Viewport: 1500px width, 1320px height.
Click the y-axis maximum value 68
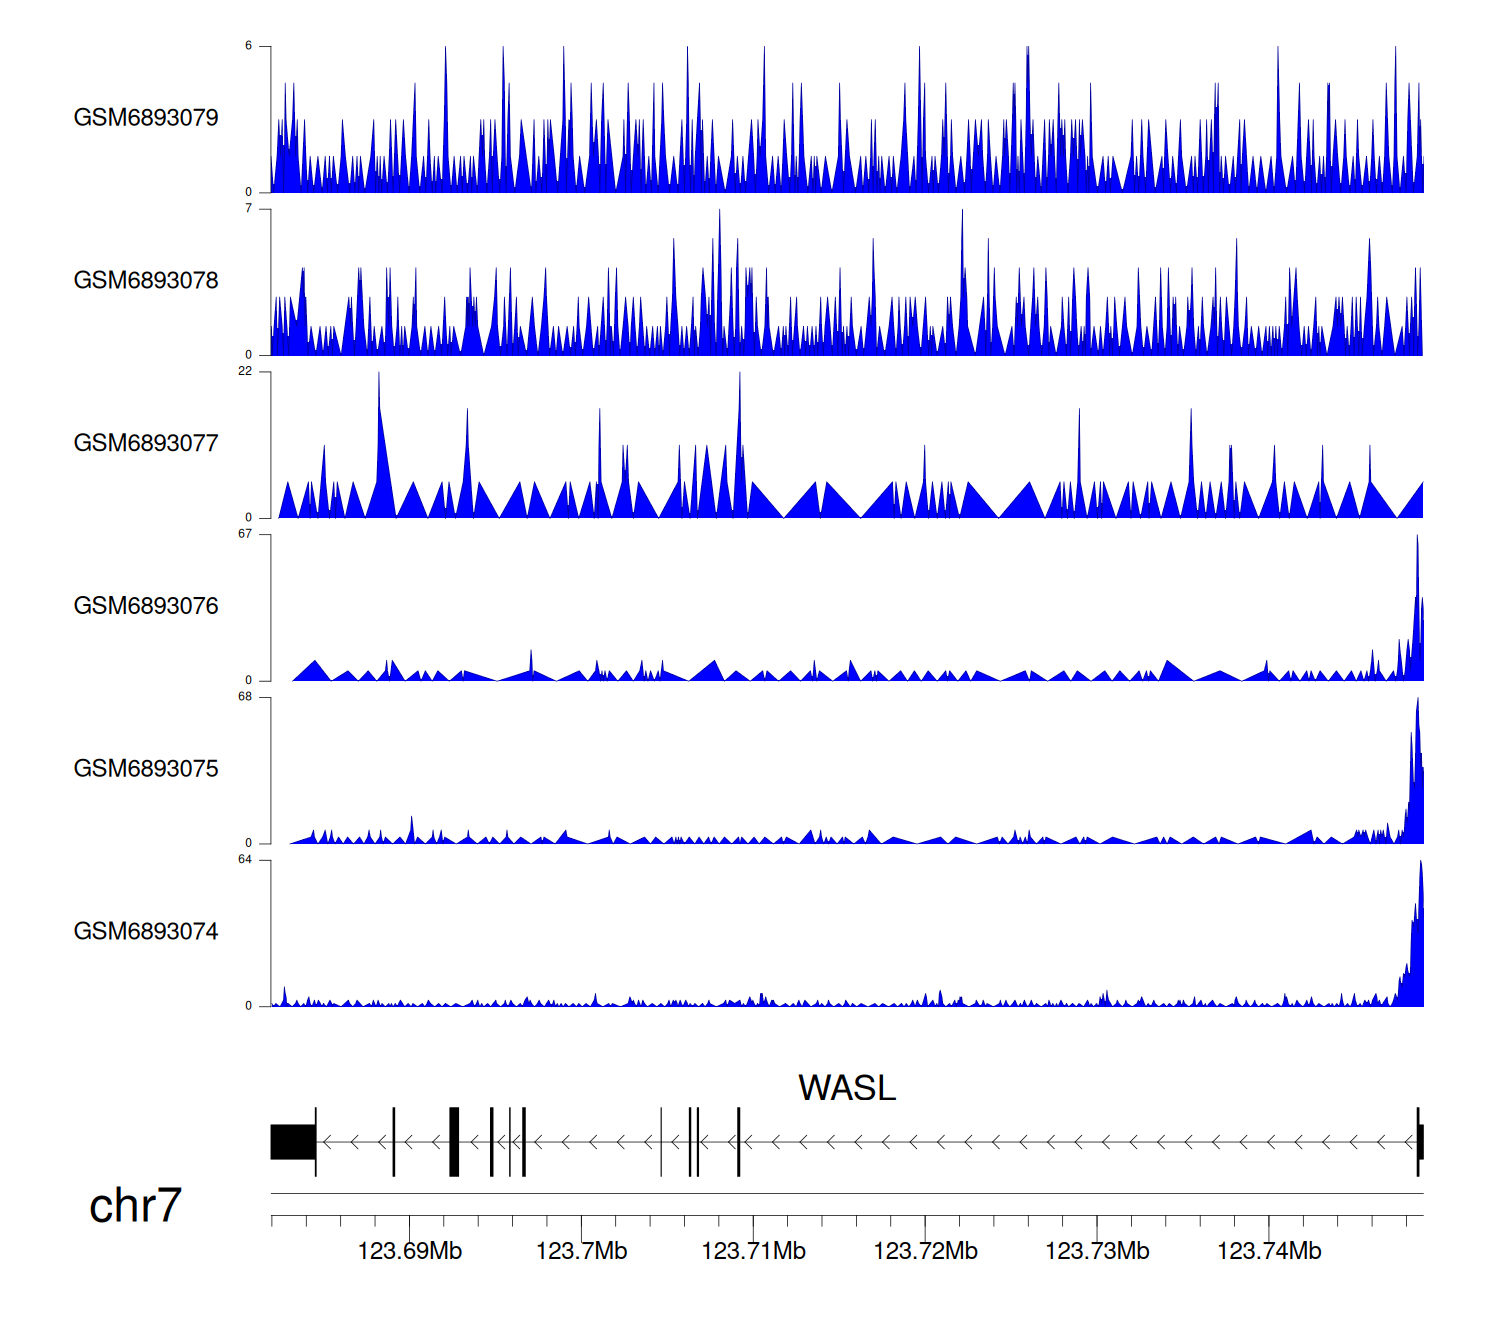(x=245, y=697)
